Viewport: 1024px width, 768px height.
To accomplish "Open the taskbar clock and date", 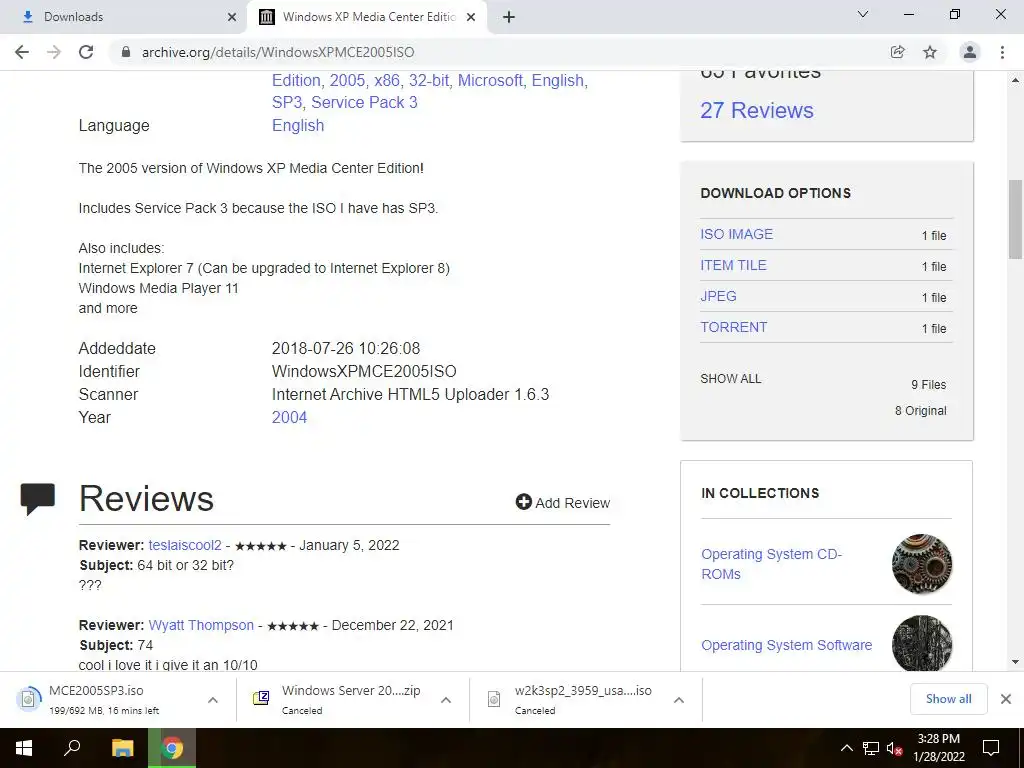I will coord(938,748).
